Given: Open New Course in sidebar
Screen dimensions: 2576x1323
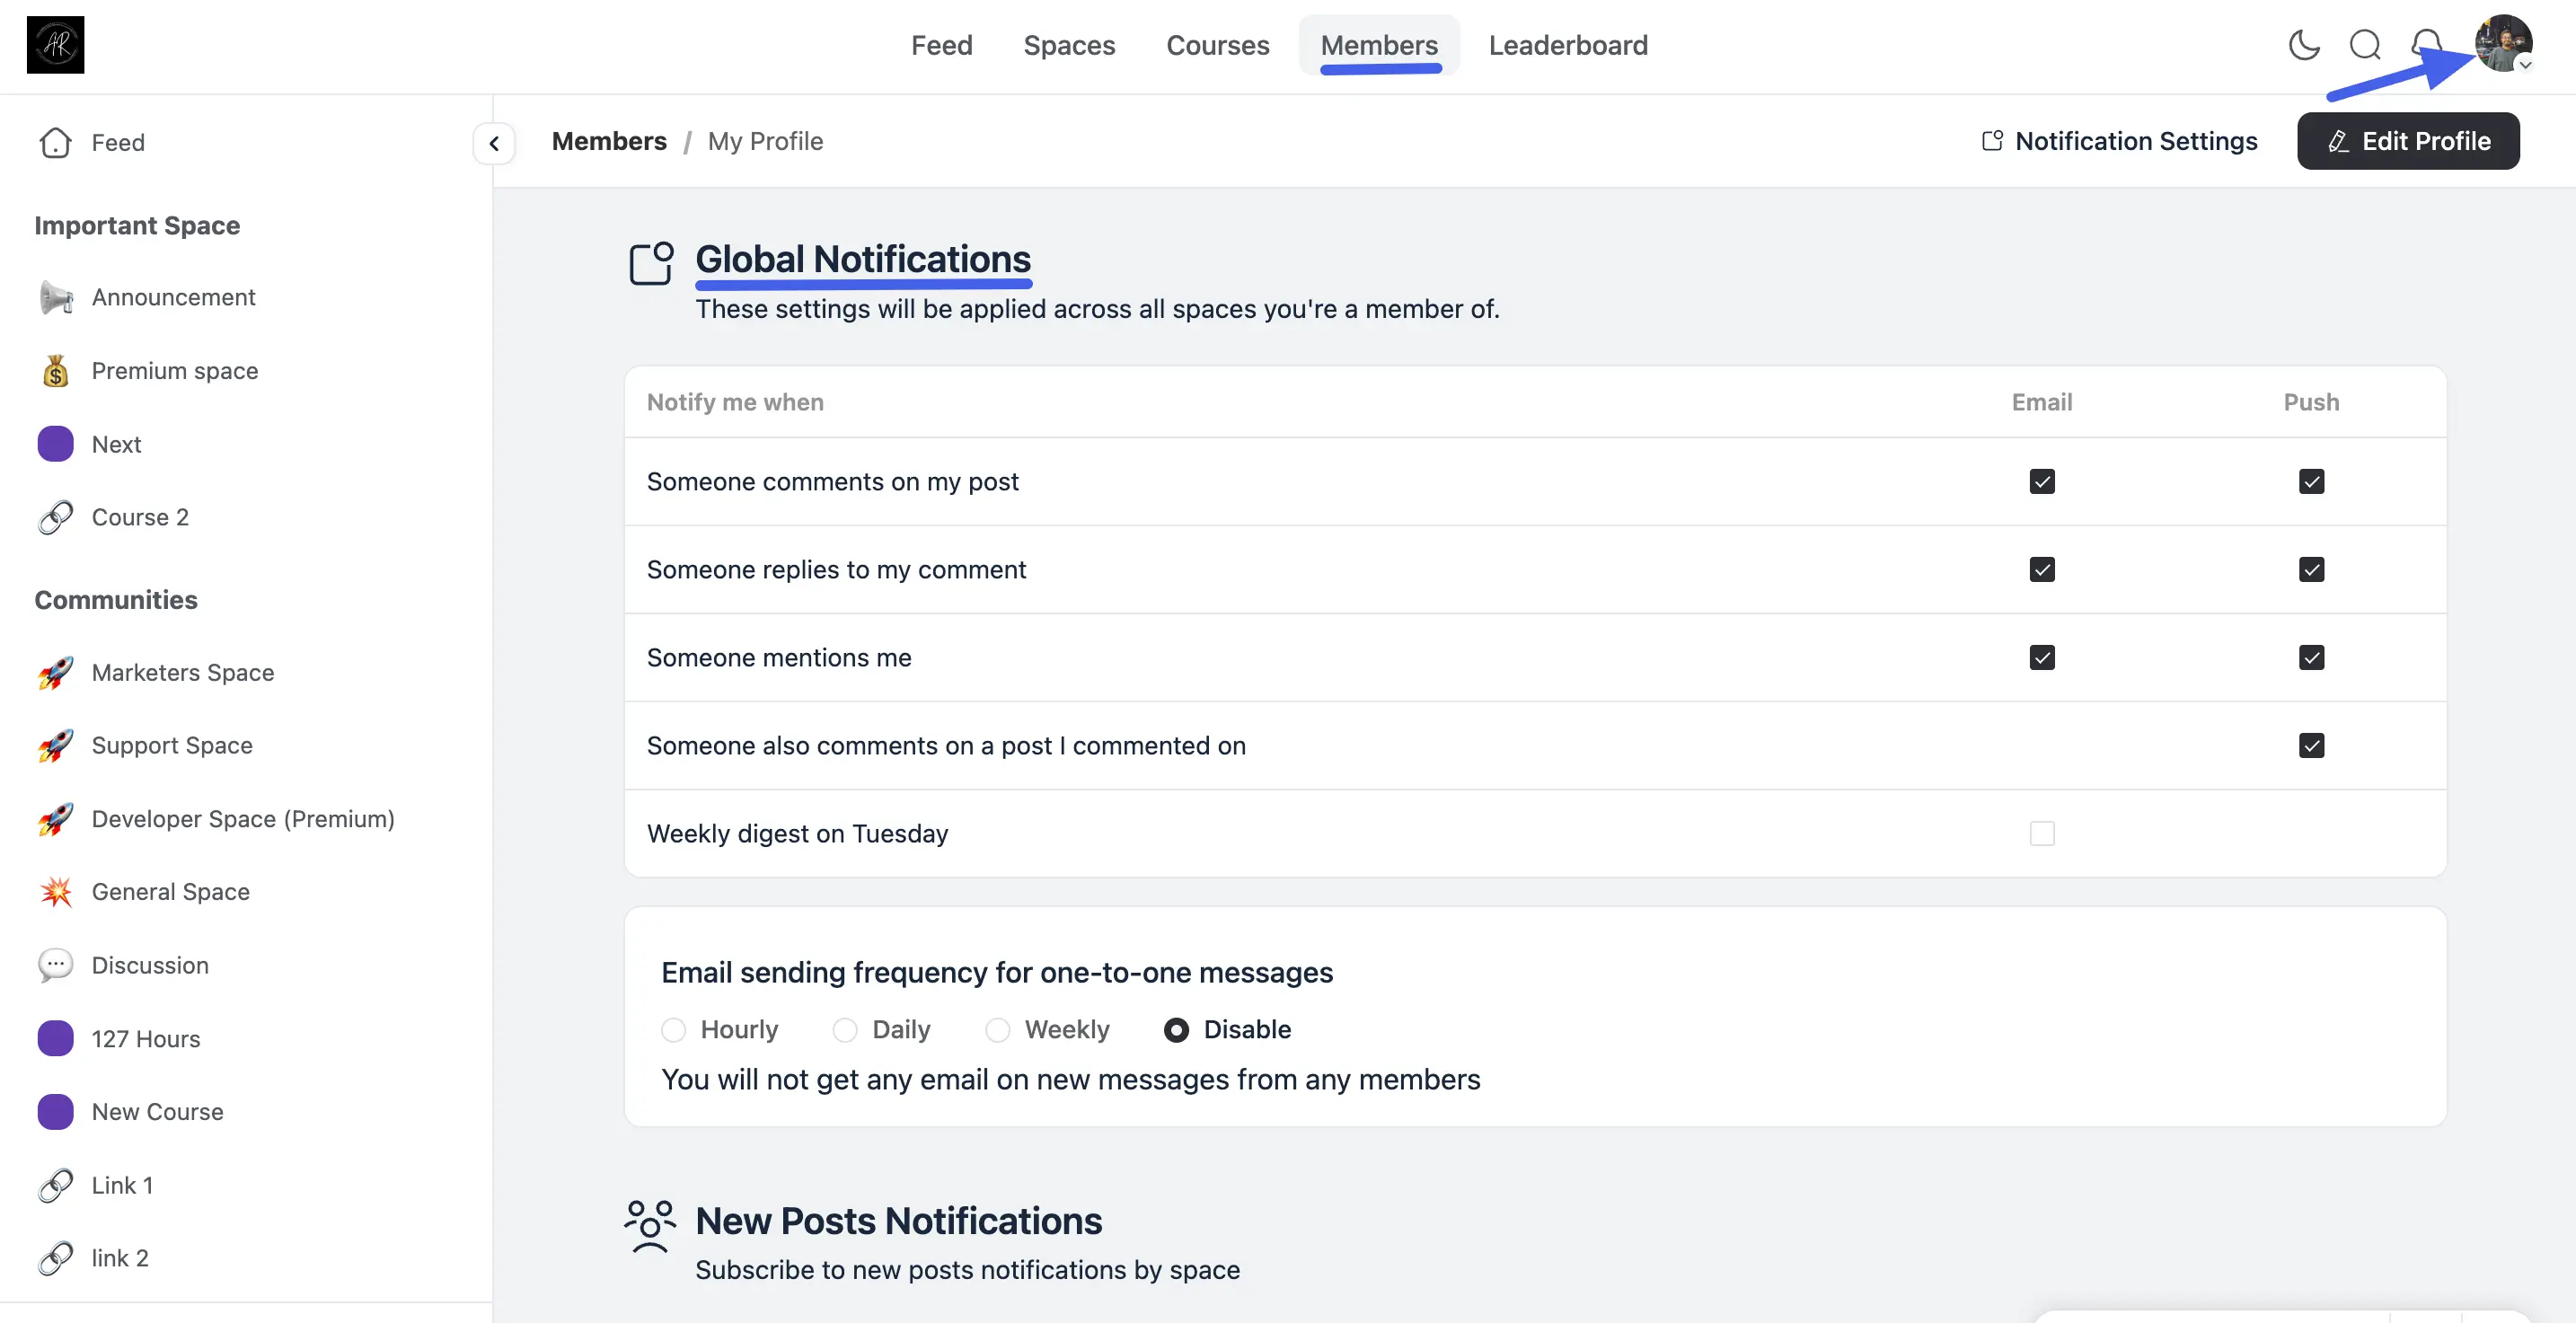Looking at the screenshot, I should (157, 1111).
